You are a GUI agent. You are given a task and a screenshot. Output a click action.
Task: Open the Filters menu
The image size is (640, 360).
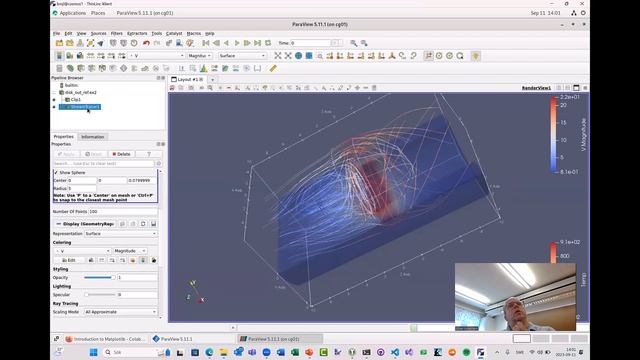(117, 33)
